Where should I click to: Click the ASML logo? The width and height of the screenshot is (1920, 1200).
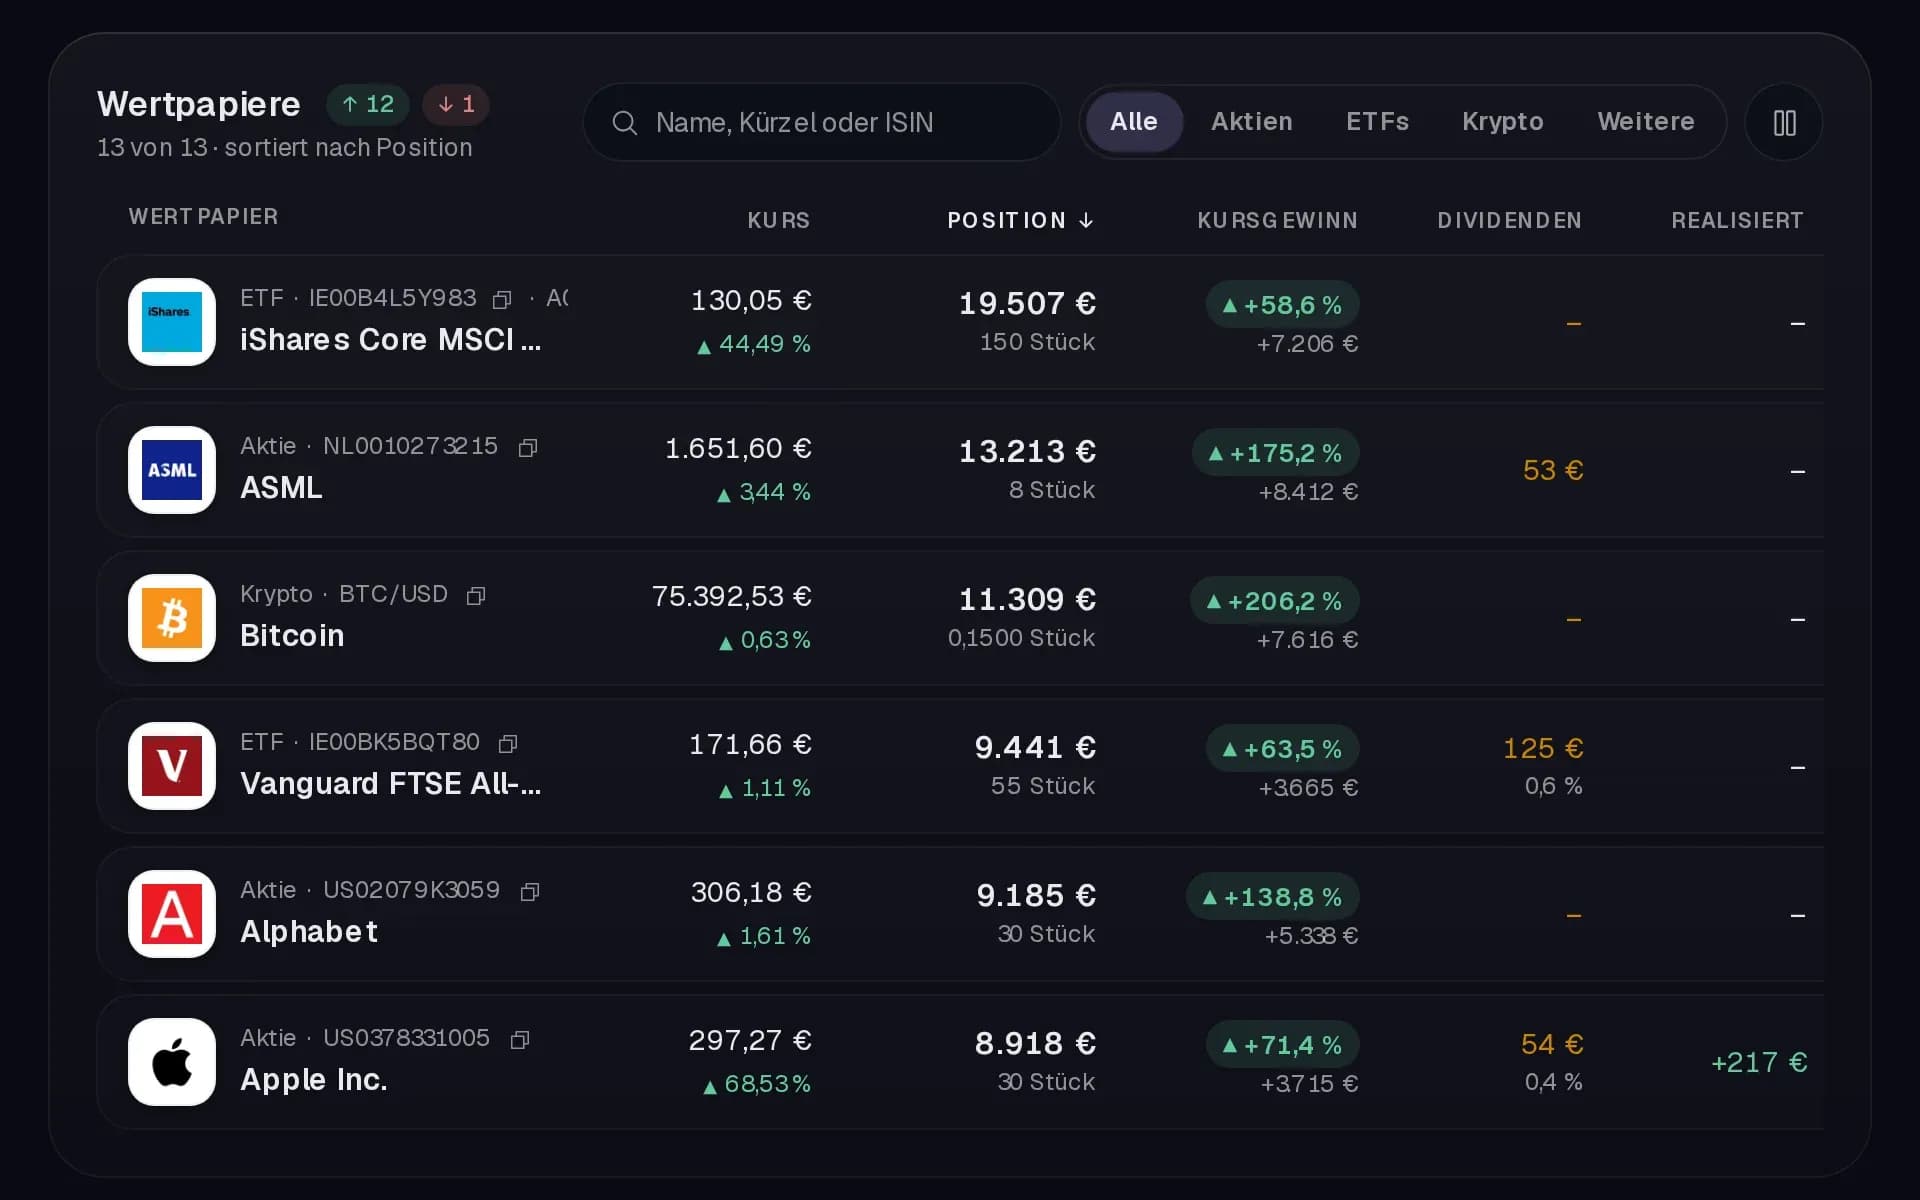(x=172, y=470)
